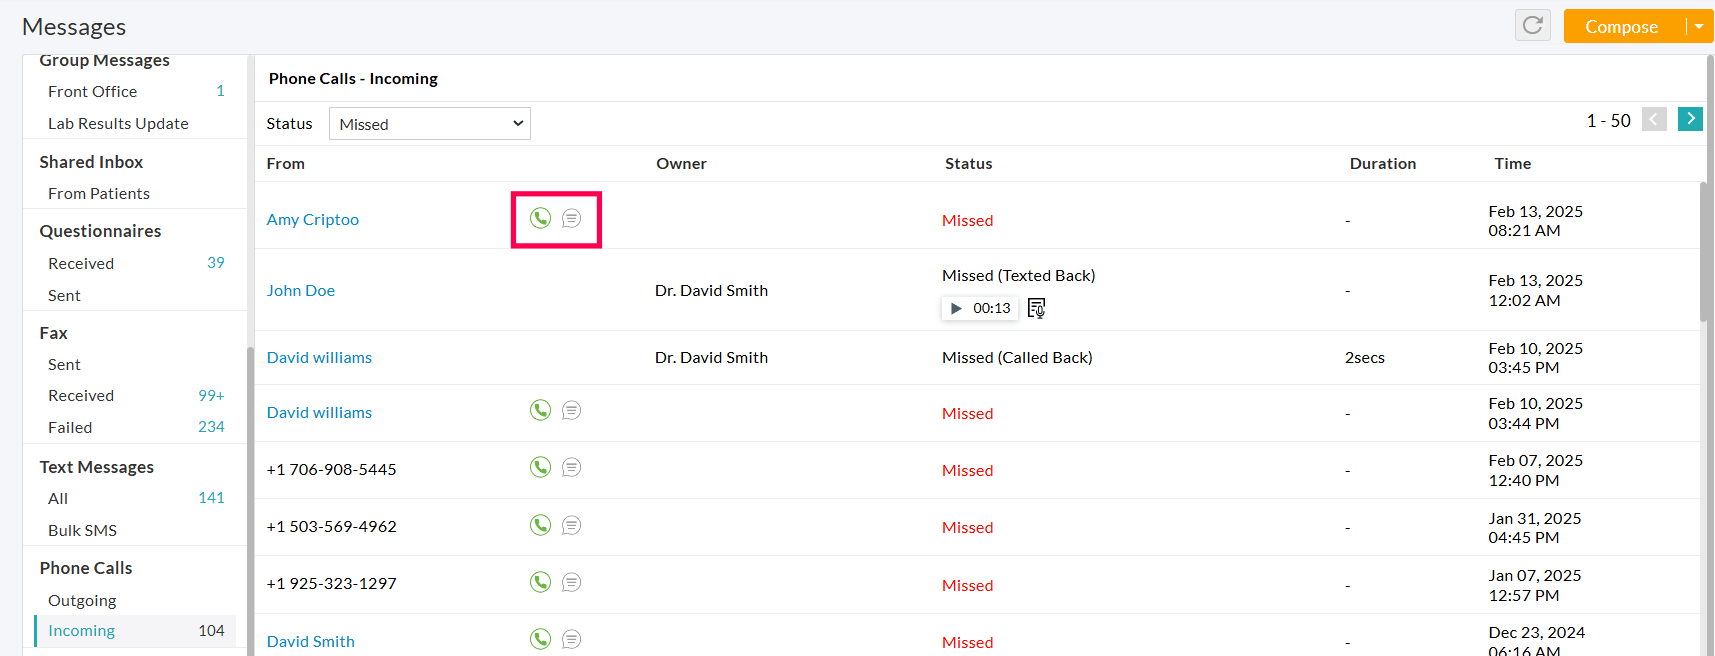Text back number +1 925-323-1297
Screen dimensions: 1715x656
click(571, 582)
